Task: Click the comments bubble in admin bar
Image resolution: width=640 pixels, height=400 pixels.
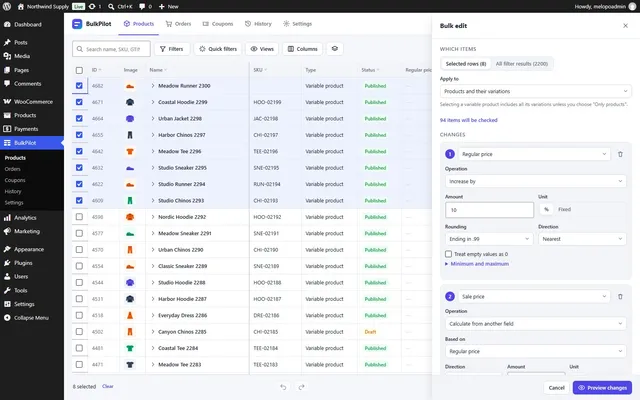Action: [142, 7]
